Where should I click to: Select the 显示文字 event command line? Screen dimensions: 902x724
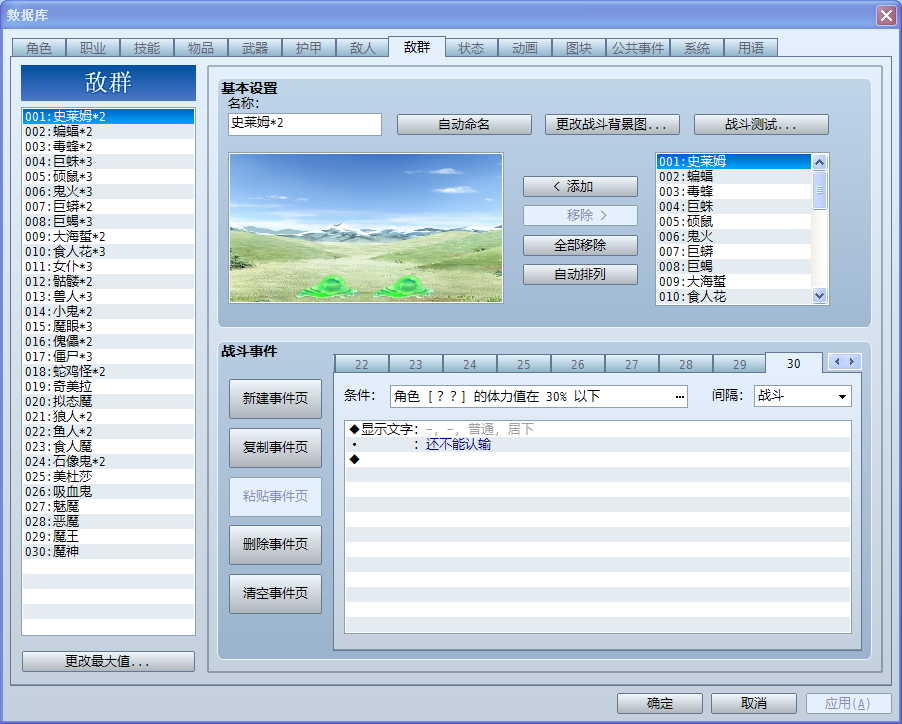tap(598, 429)
